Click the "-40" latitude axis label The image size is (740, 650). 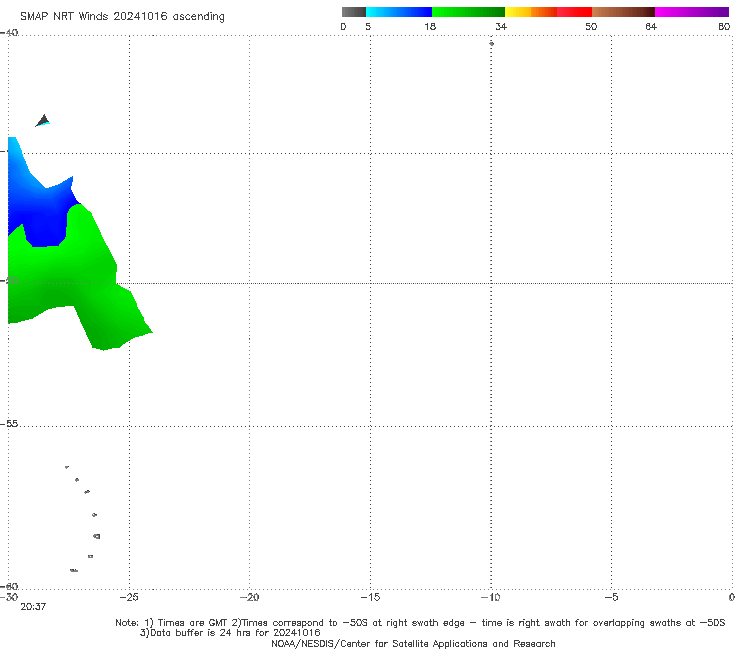[x=9, y=33]
